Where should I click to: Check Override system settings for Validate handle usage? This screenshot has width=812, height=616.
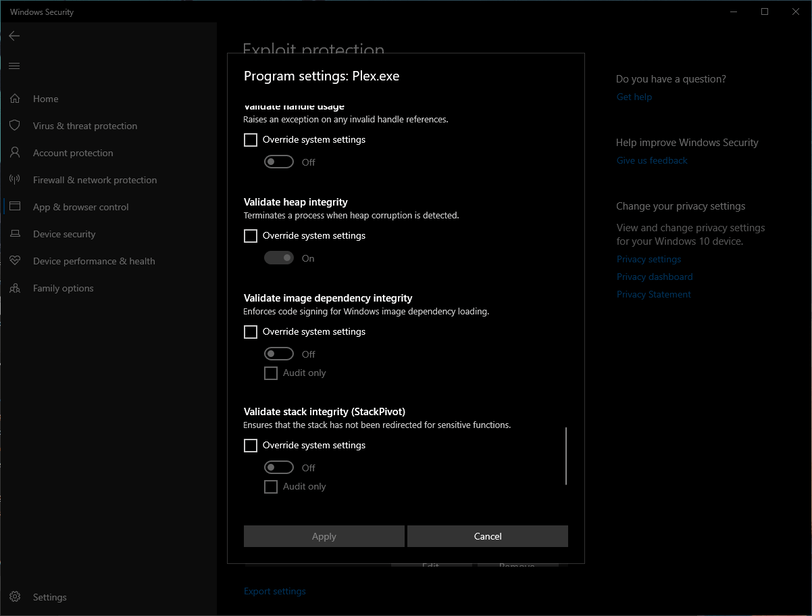(x=250, y=140)
